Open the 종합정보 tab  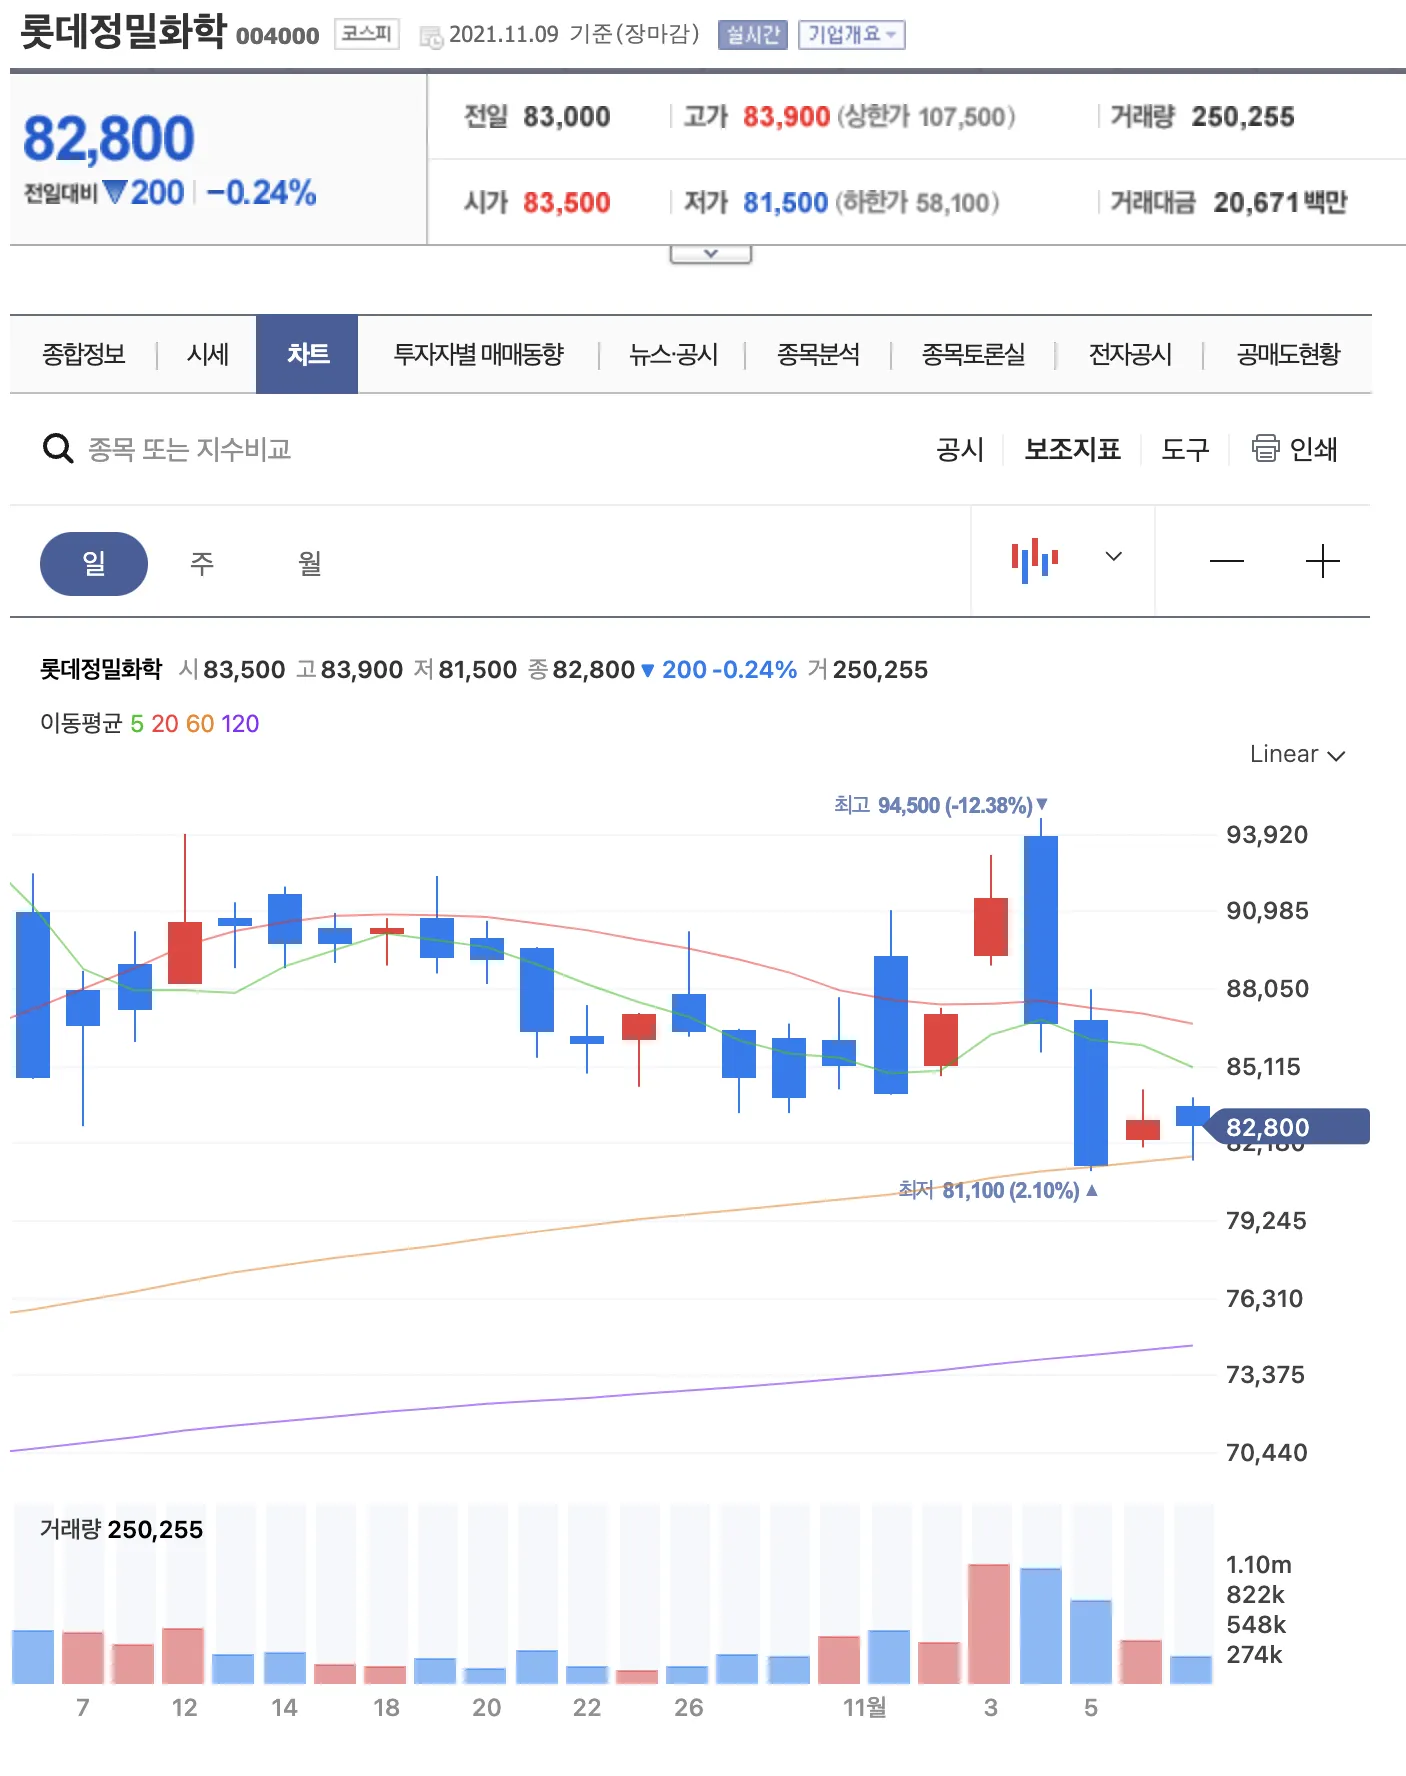[84, 354]
